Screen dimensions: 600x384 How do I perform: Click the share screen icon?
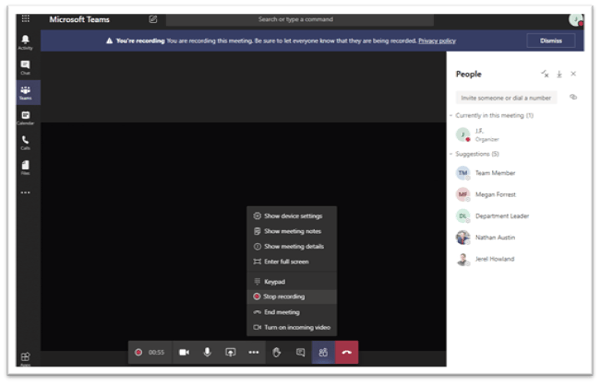[230, 352]
